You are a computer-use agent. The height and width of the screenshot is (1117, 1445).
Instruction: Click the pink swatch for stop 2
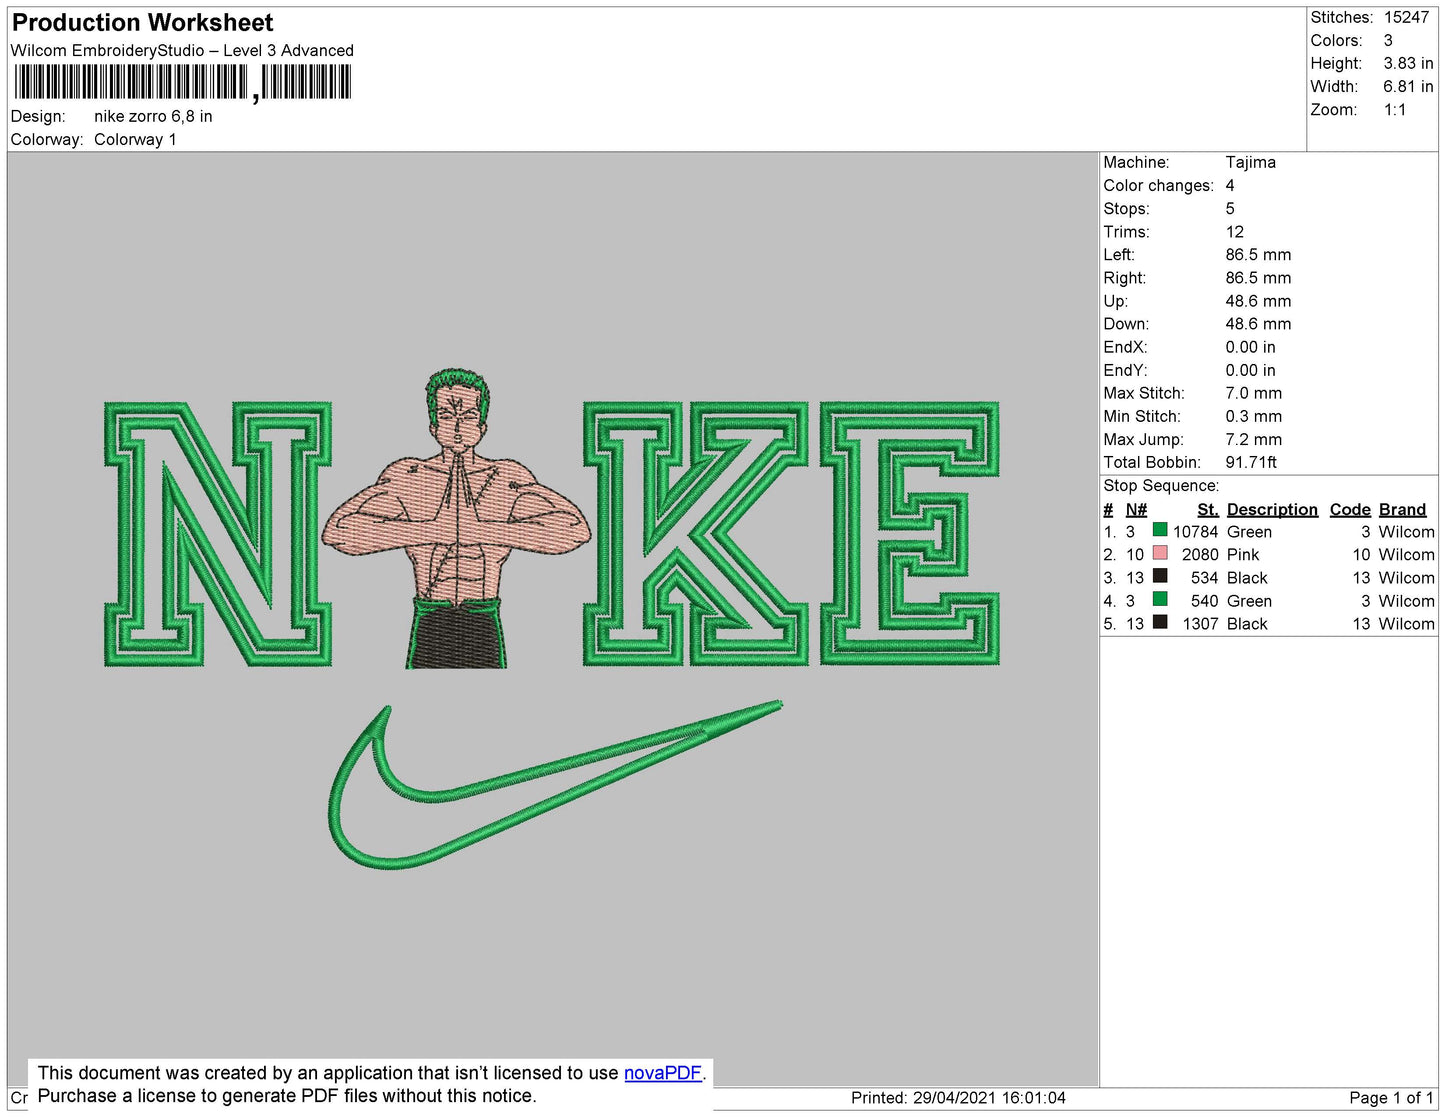click(1160, 553)
